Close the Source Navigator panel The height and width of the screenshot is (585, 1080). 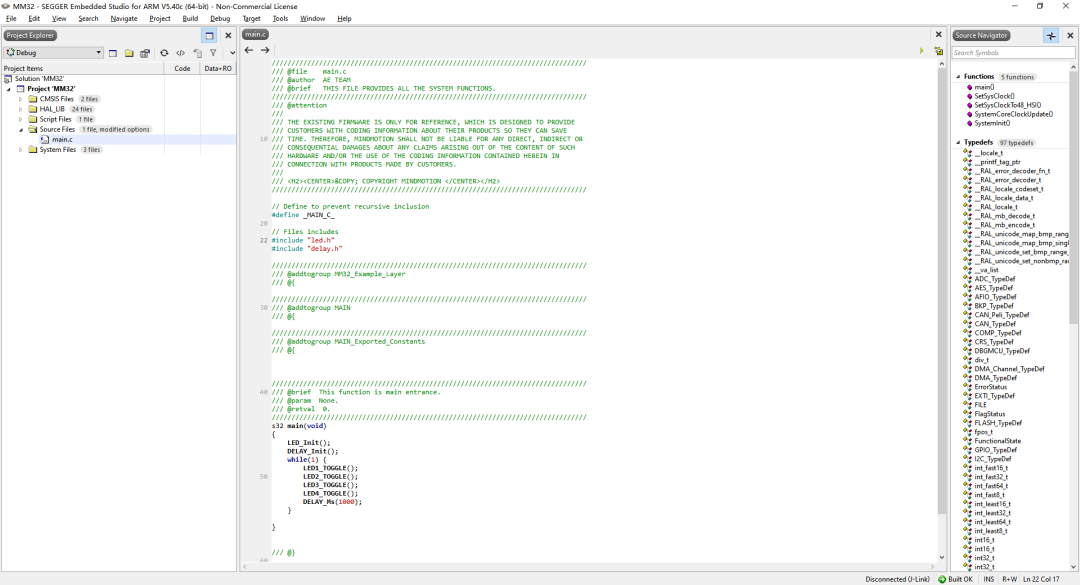[x=1070, y=36]
